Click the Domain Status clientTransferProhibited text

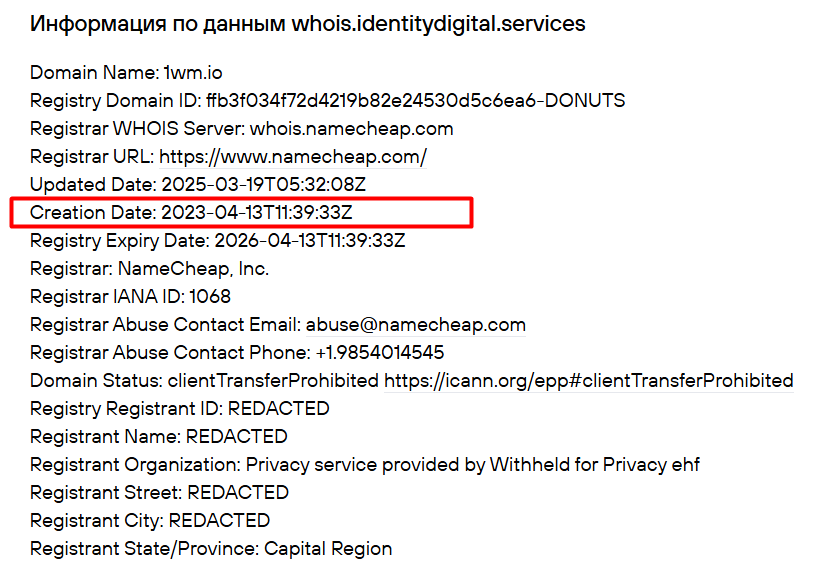click(273, 381)
